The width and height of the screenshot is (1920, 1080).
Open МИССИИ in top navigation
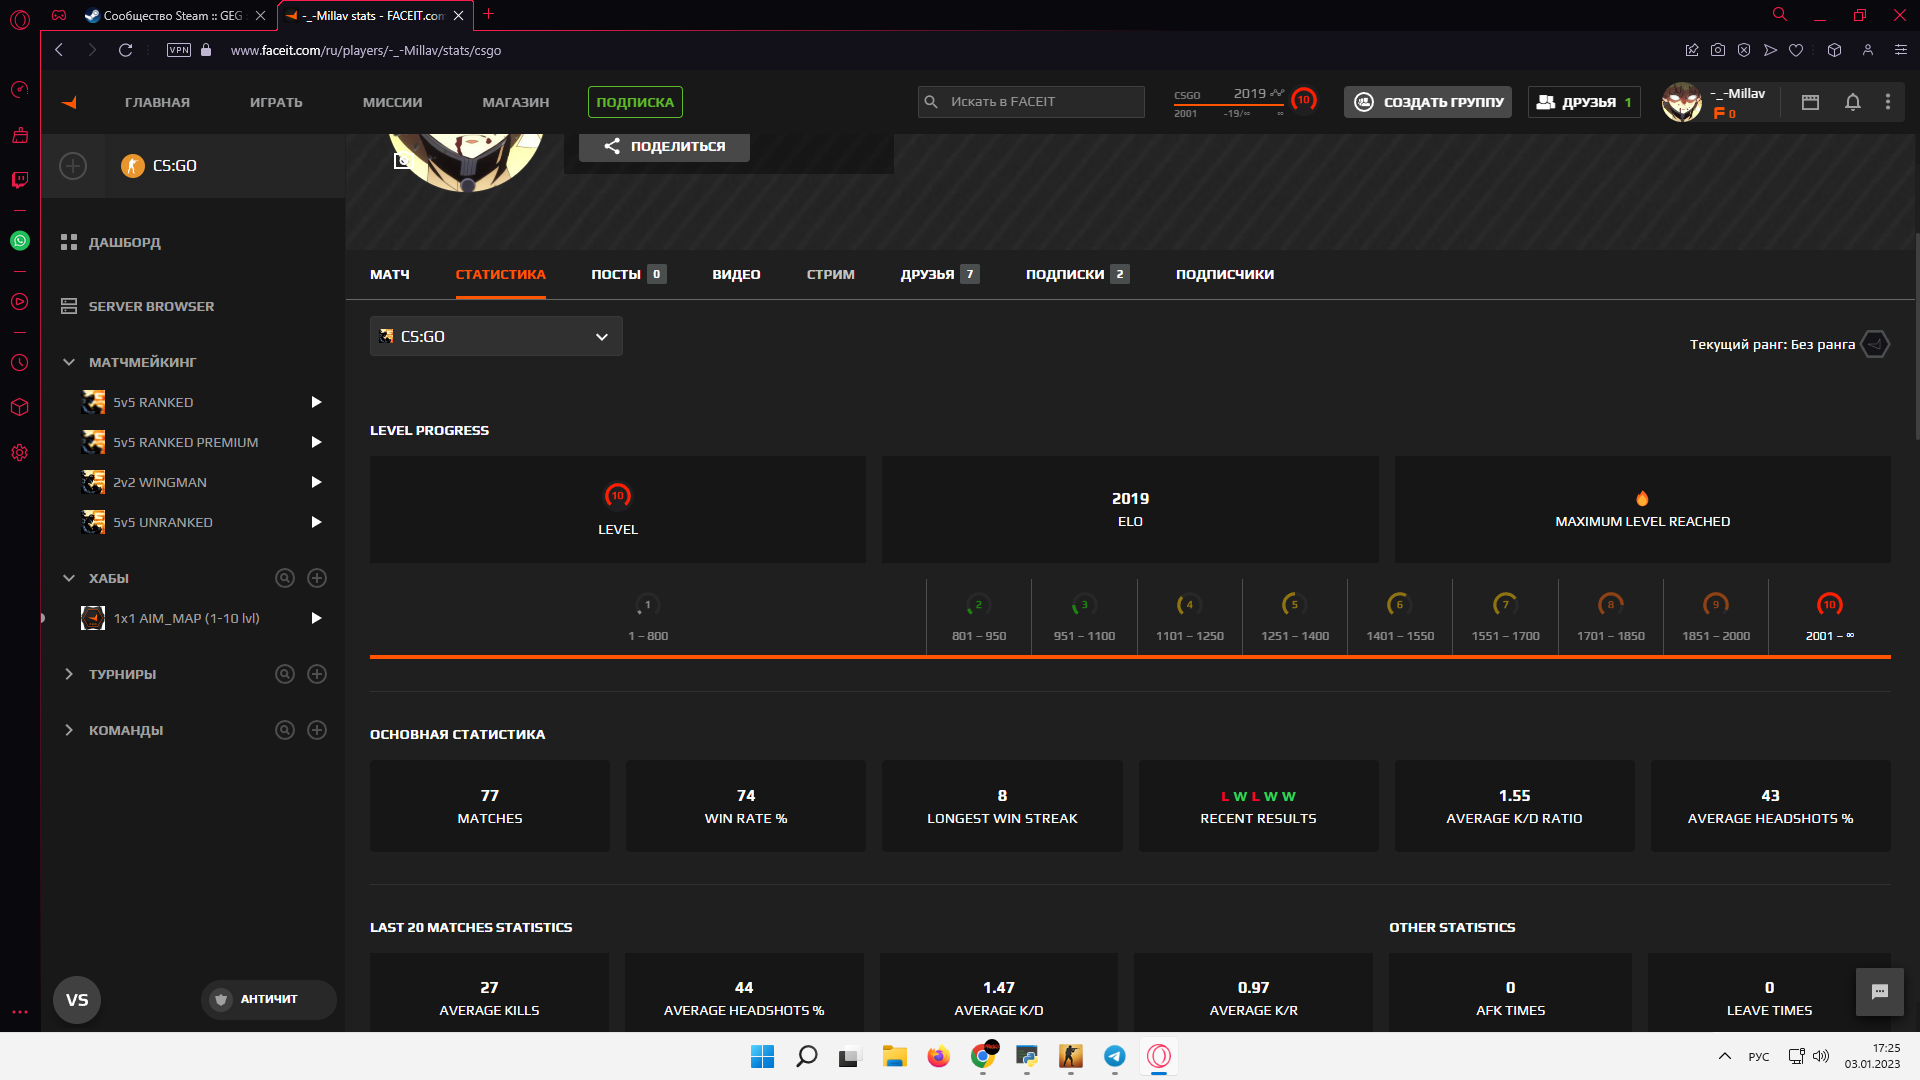click(392, 102)
